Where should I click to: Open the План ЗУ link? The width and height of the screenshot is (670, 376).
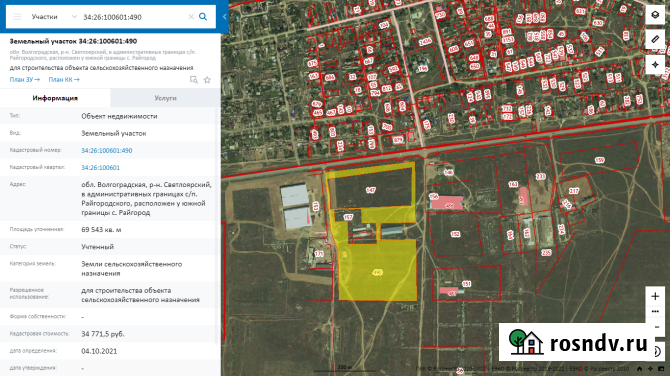tap(25, 79)
